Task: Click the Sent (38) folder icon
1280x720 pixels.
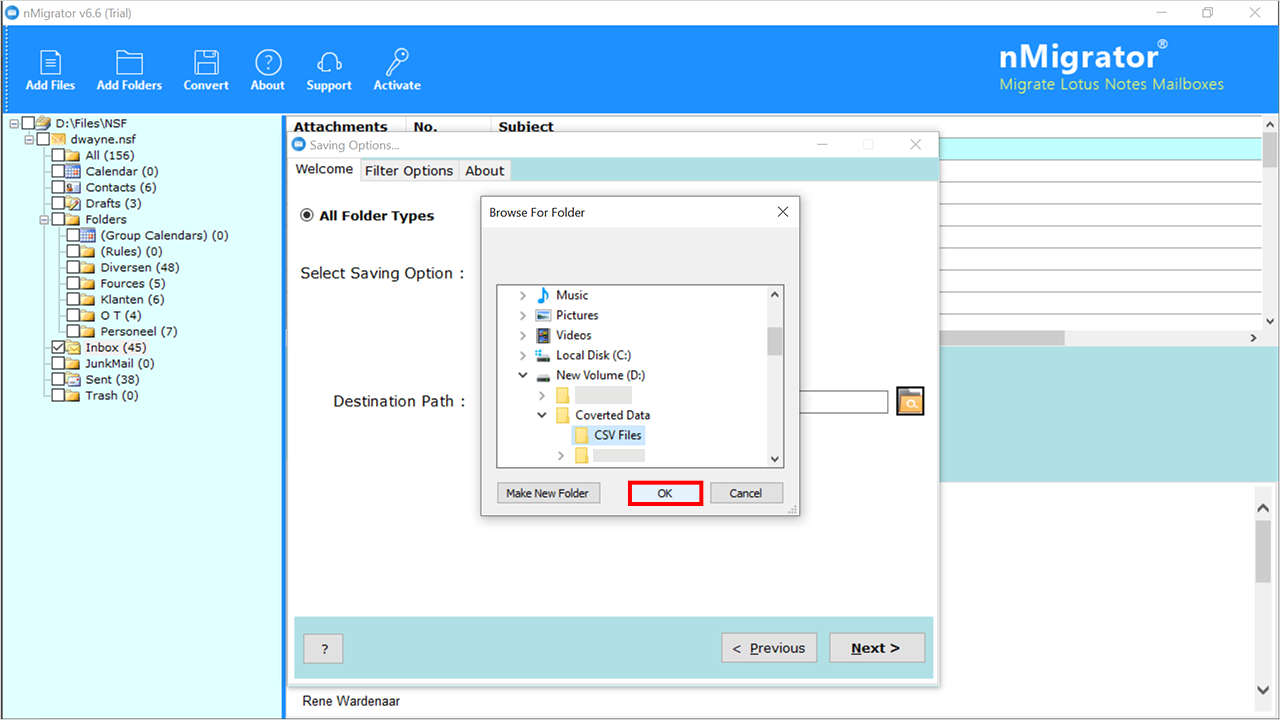Action: point(73,379)
